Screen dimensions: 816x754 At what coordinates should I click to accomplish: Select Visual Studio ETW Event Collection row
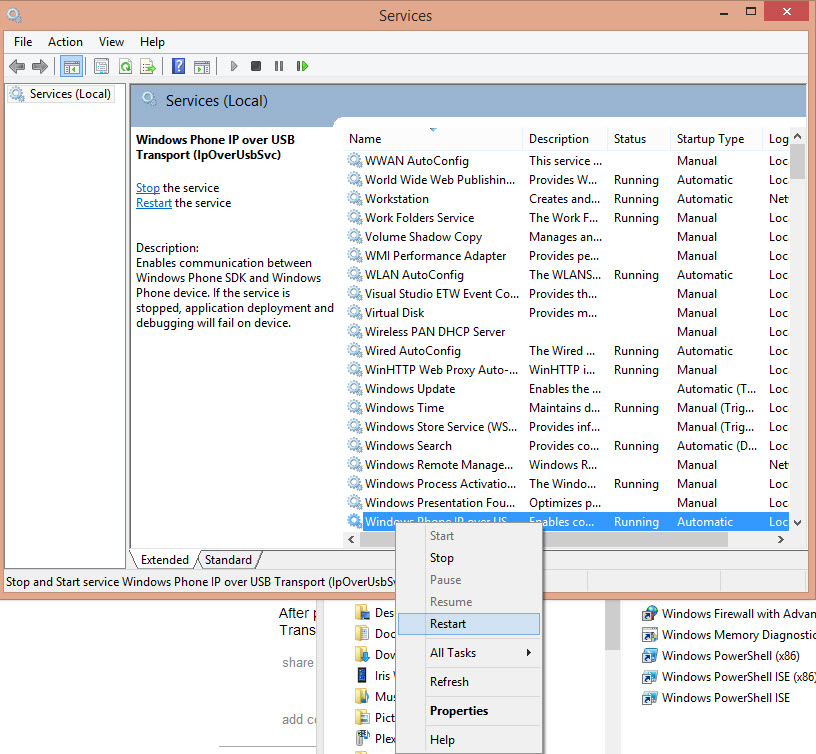click(x=567, y=293)
